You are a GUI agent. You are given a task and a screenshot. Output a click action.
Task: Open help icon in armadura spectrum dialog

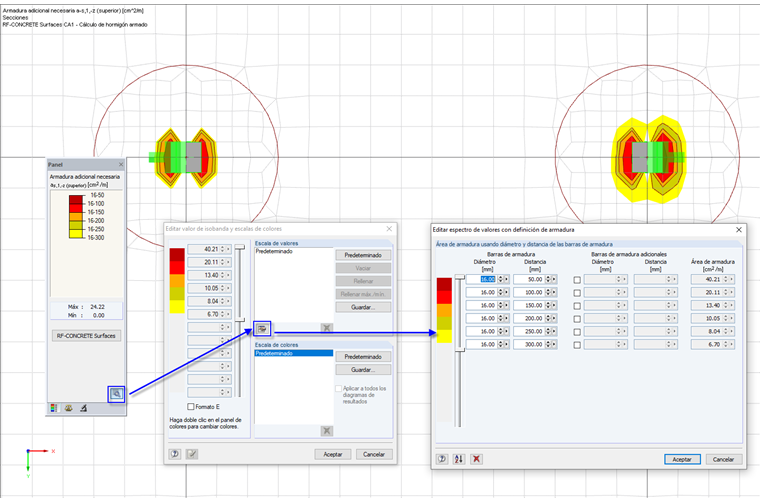[x=442, y=459]
